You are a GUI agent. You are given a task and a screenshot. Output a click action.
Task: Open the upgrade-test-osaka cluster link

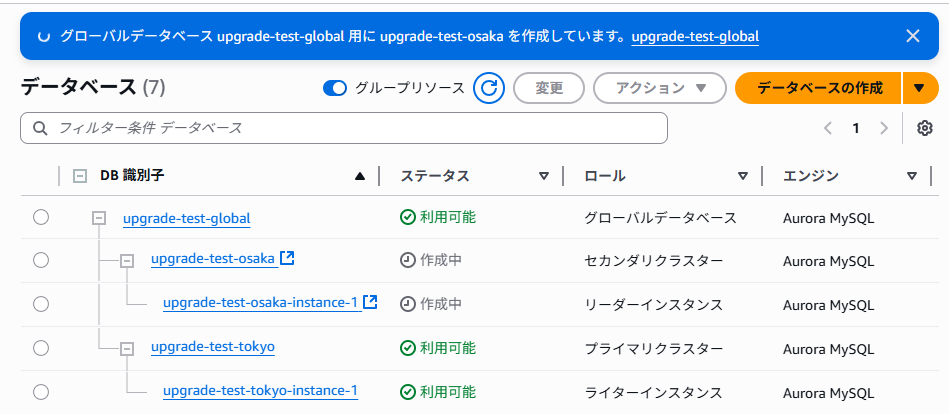pyautogui.click(x=213, y=259)
